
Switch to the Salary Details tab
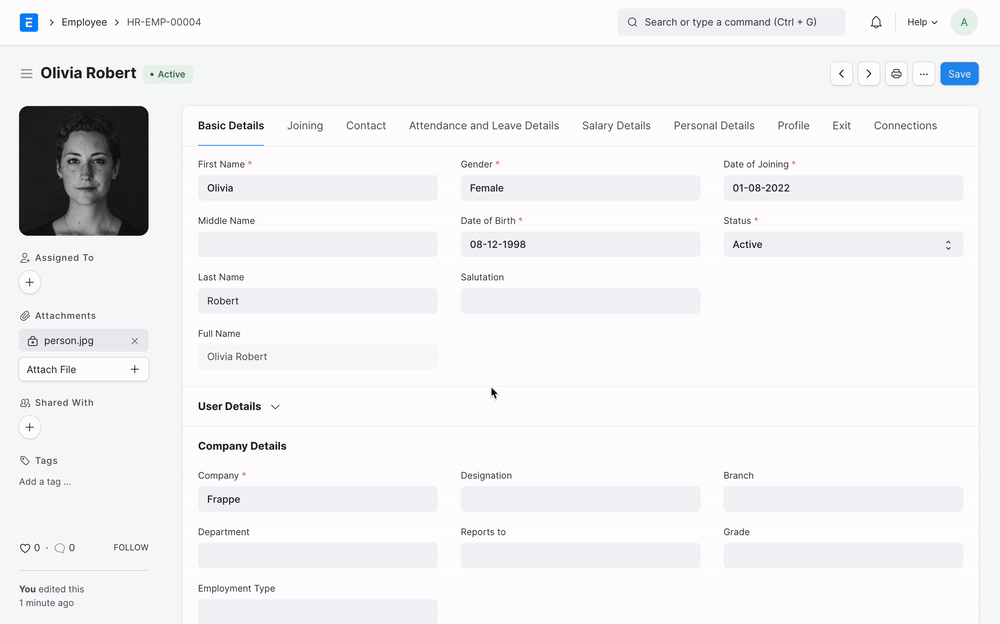click(616, 126)
